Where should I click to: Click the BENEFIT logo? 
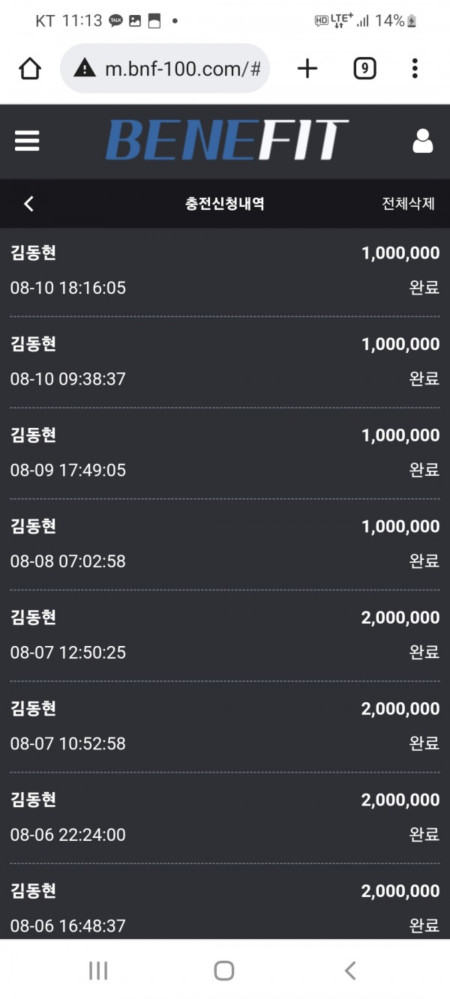point(226,140)
